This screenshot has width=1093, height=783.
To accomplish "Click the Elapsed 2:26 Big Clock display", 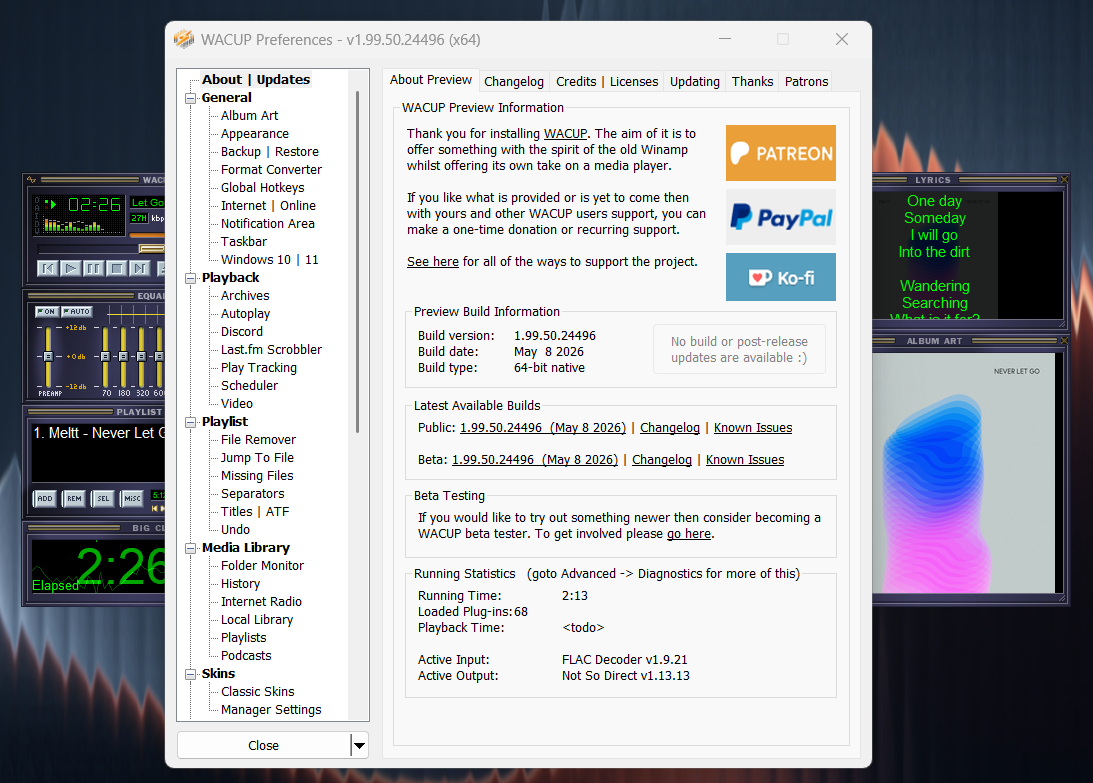I will coord(98,567).
